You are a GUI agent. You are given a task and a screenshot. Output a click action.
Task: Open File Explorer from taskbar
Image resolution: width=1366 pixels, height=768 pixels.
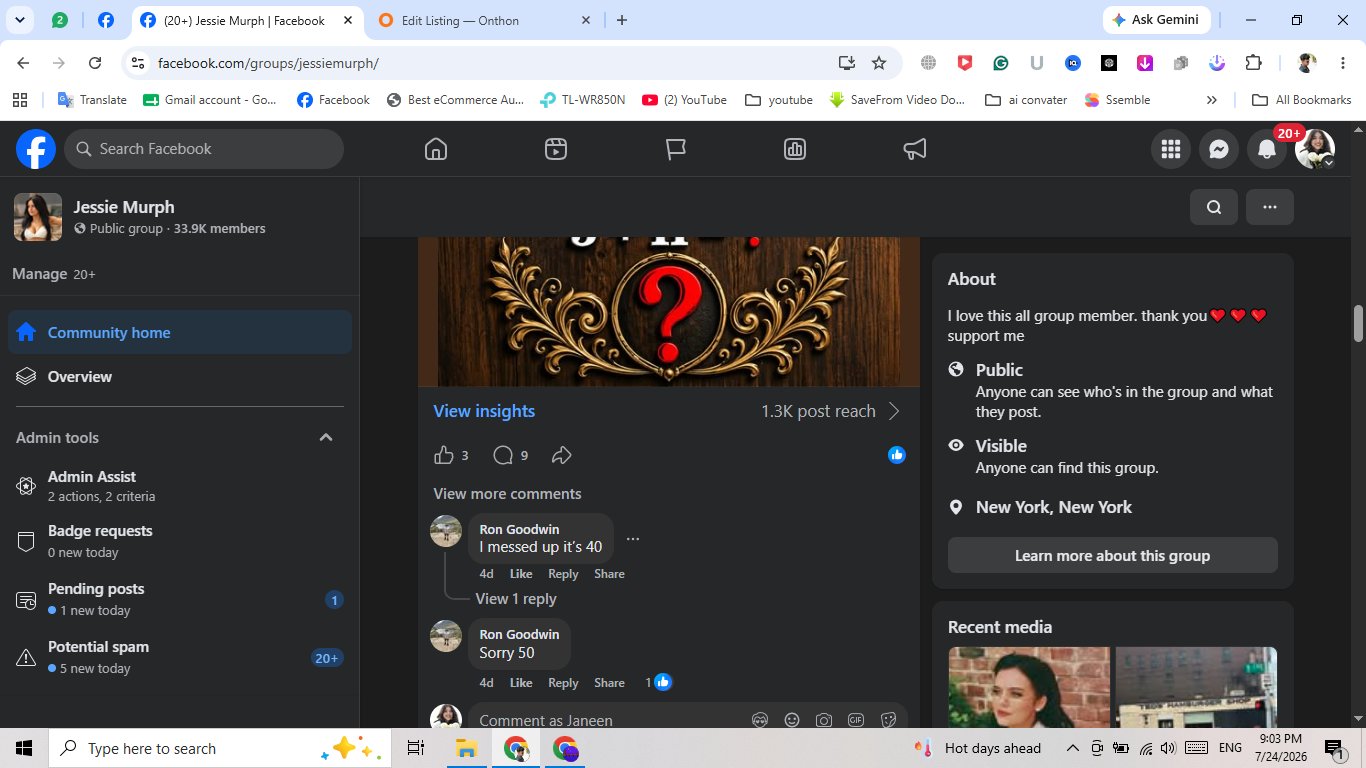coord(465,748)
